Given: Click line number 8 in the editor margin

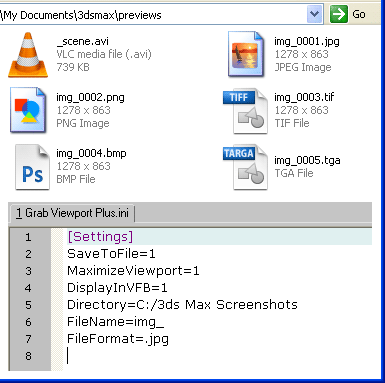Looking at the screenshot, I should point(28,356).
